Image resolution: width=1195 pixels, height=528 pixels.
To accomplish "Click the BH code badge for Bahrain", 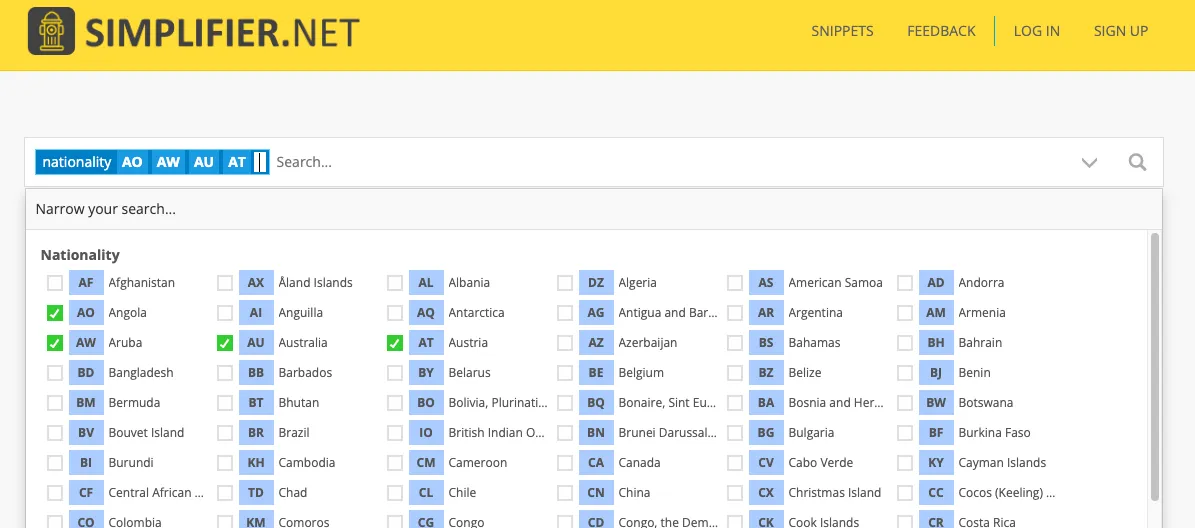I will [936, 343].
